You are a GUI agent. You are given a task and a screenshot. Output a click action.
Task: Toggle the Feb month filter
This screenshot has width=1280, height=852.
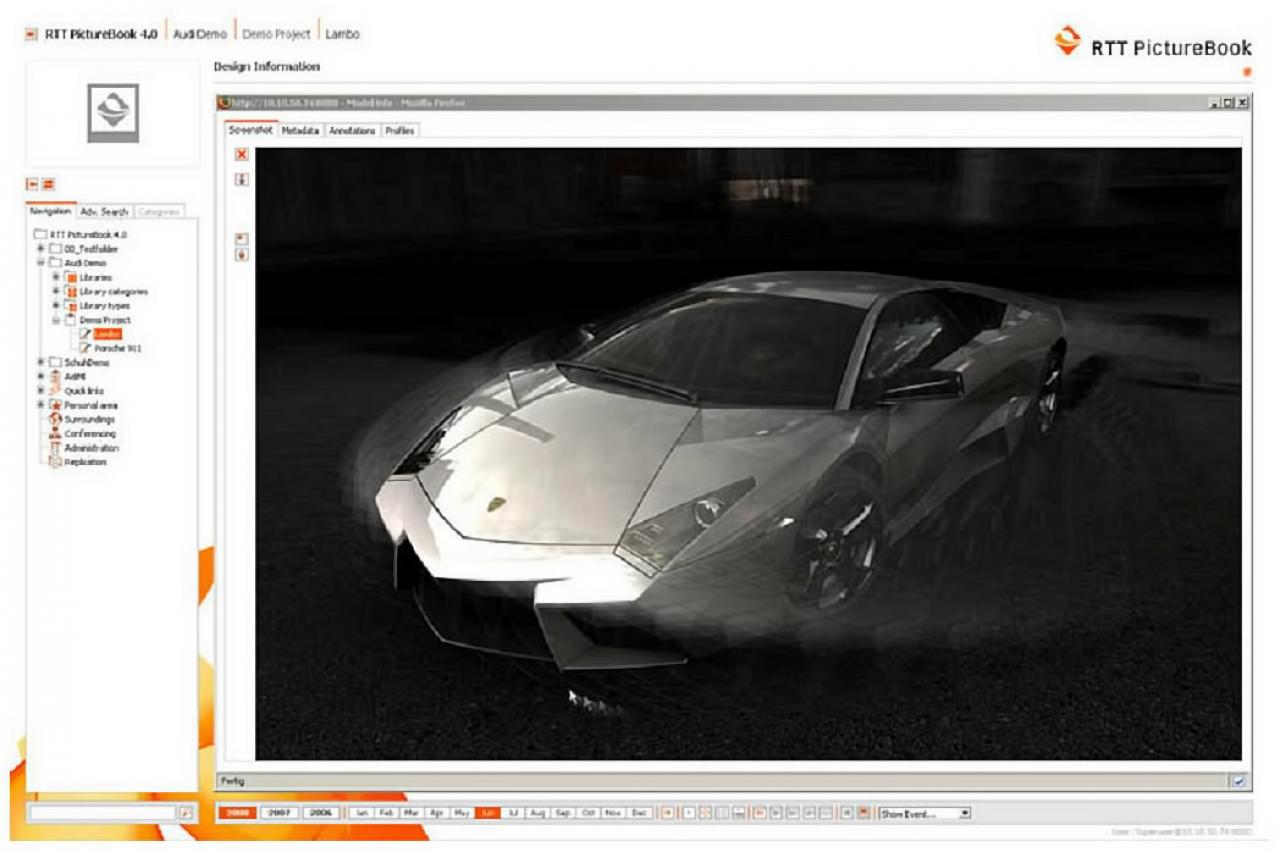[x=387, y=814]
